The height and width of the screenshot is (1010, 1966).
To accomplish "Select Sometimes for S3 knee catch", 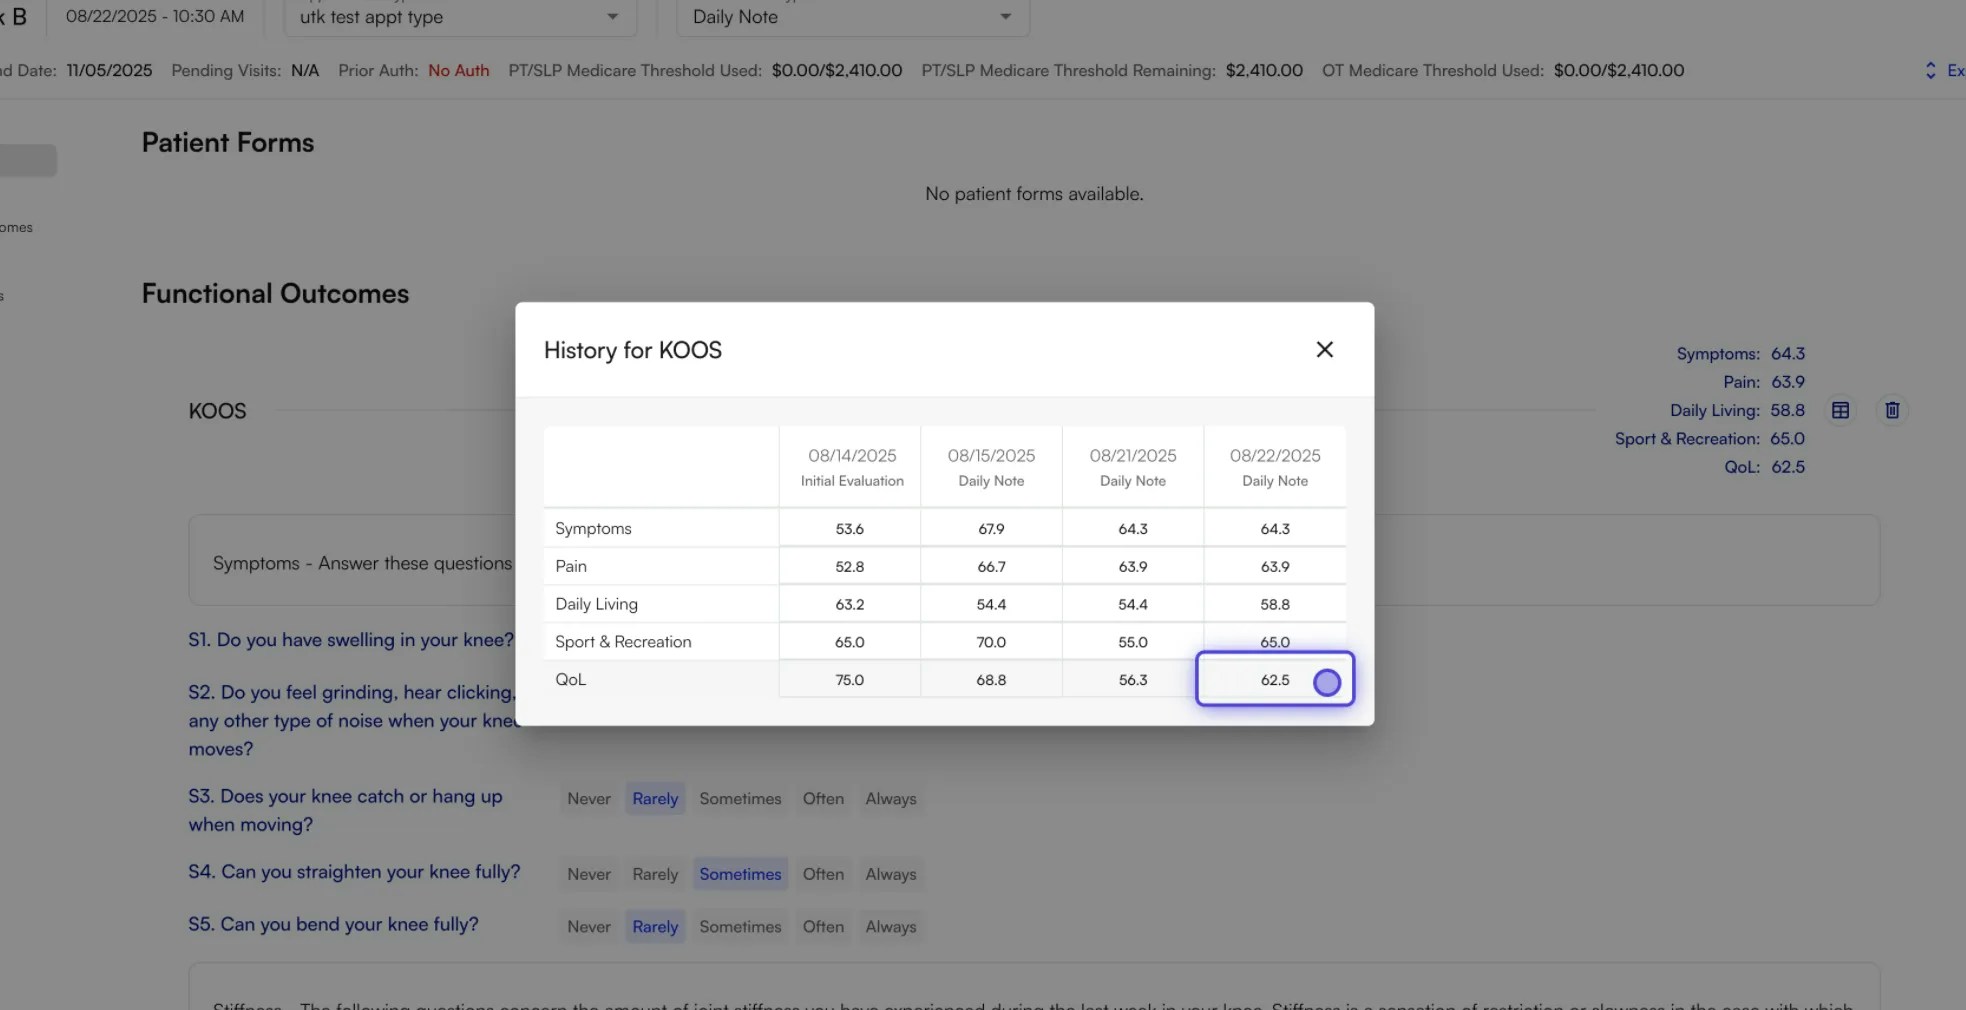I will (740, 798).
